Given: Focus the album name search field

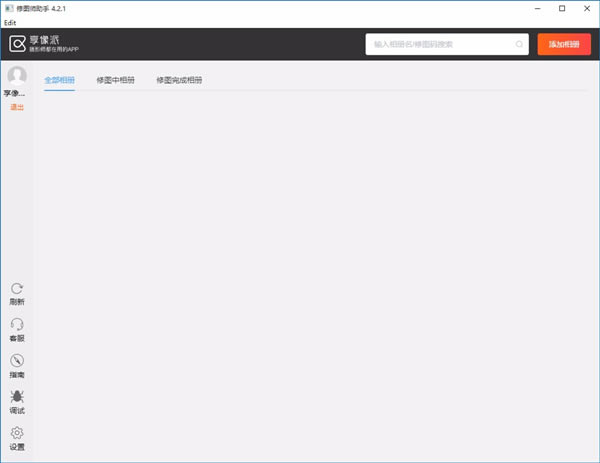Looking at the screenshot, I should (447, 44).
